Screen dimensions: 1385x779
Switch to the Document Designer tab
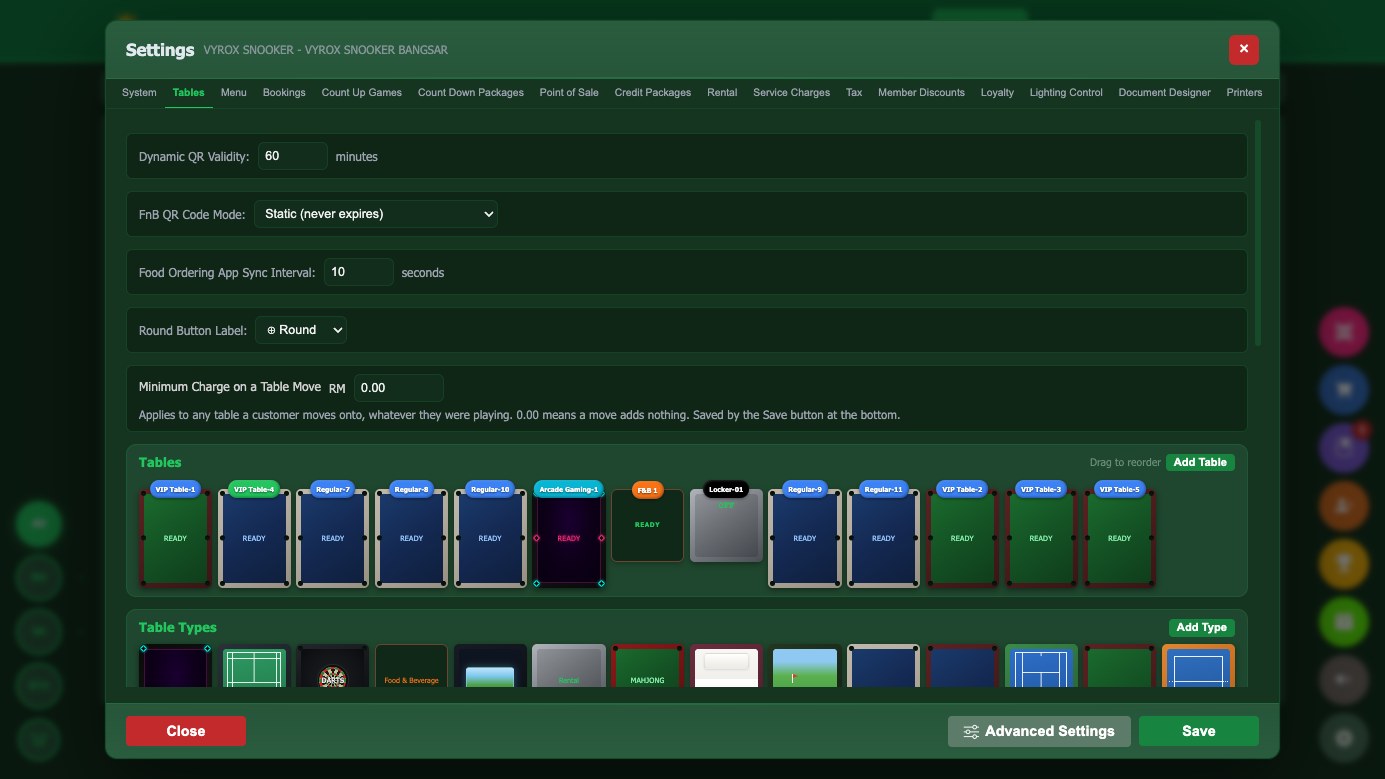tap(1164, 93)
